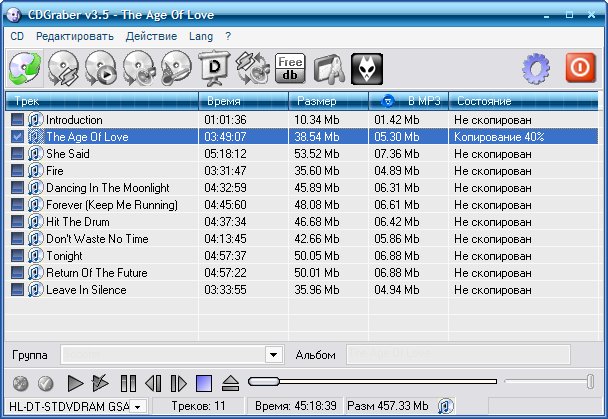
Task: Click the red power exit icon
Action: pyautogui.click(x=580, y=67)
